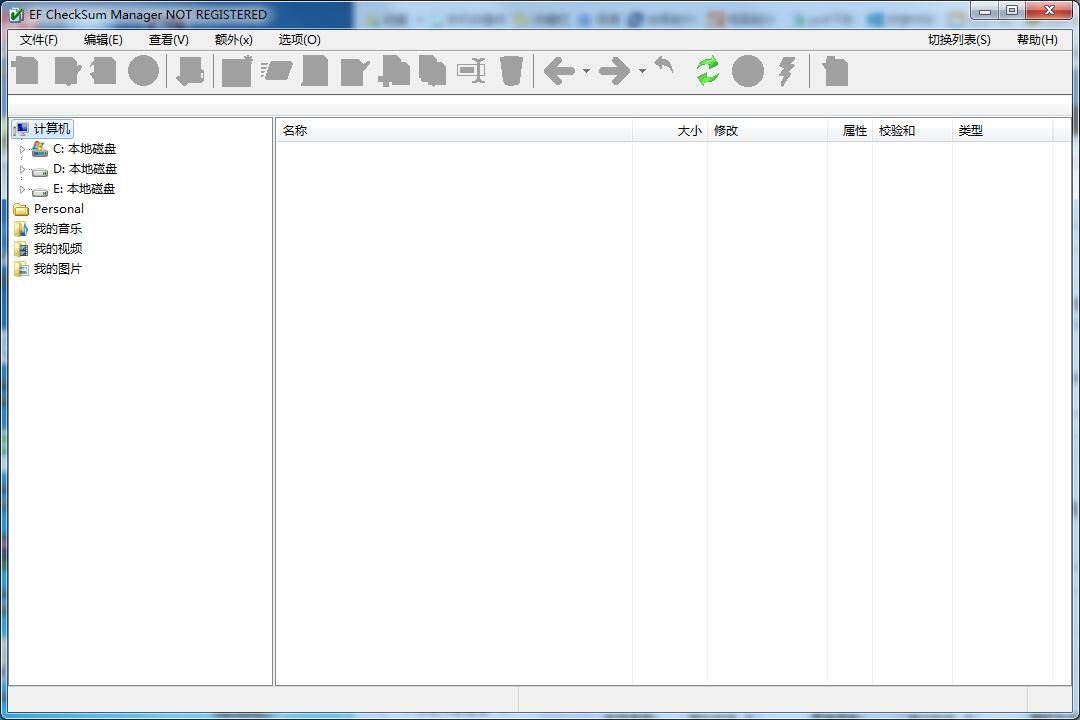The image size is (1080, 720).
Task: Expand the C: 本地磁盘 drive node
Action: pos(23,148)
